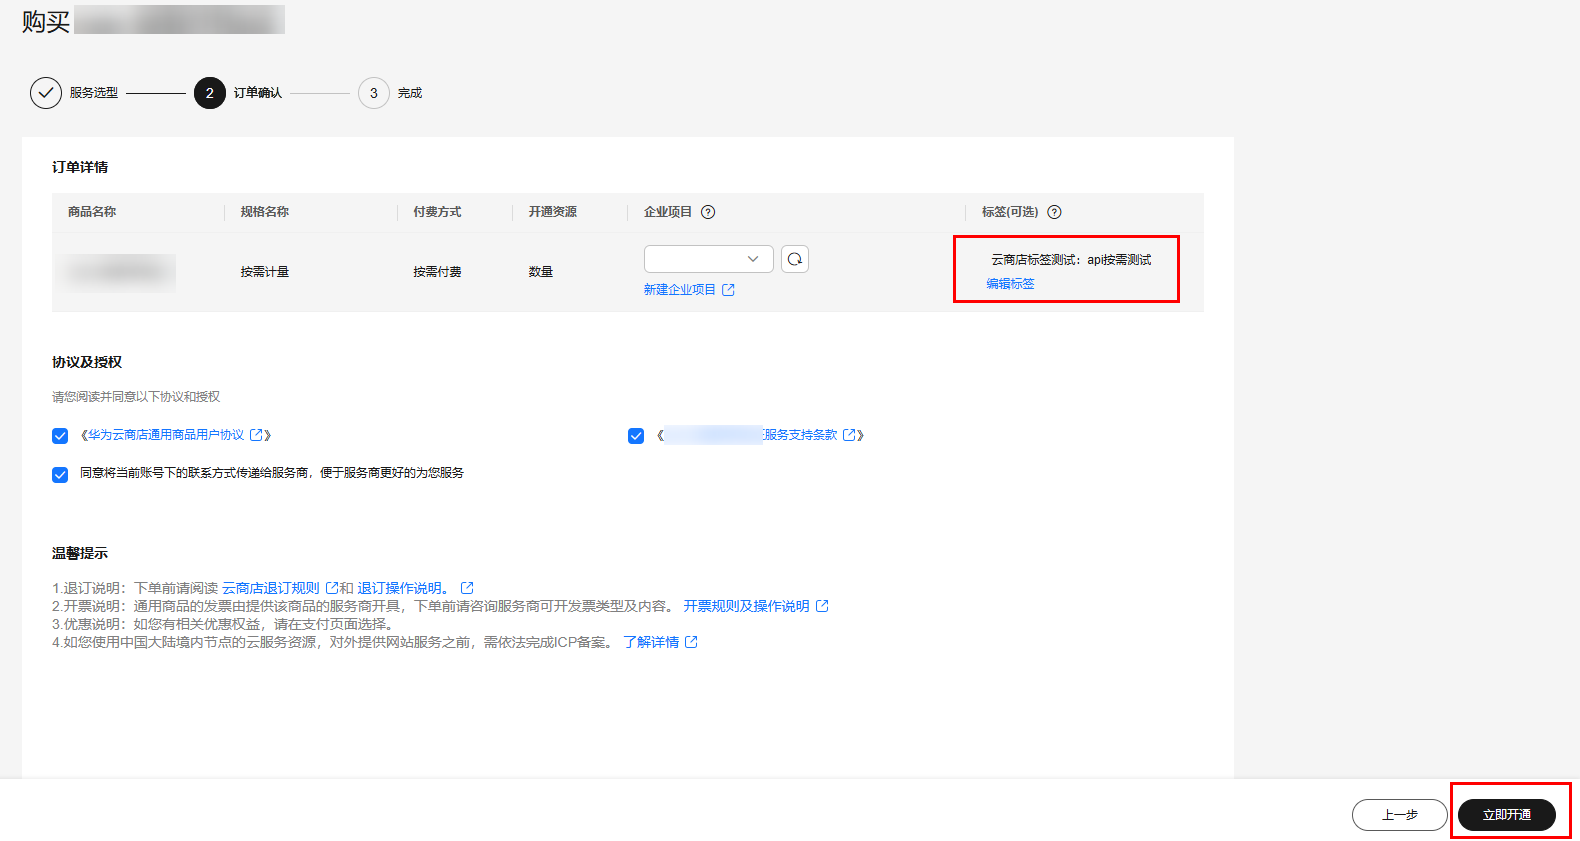Click the help icon beside 标签(可选)
This screenshot has width=1580, height=841.
click(x=1054, y=212)
